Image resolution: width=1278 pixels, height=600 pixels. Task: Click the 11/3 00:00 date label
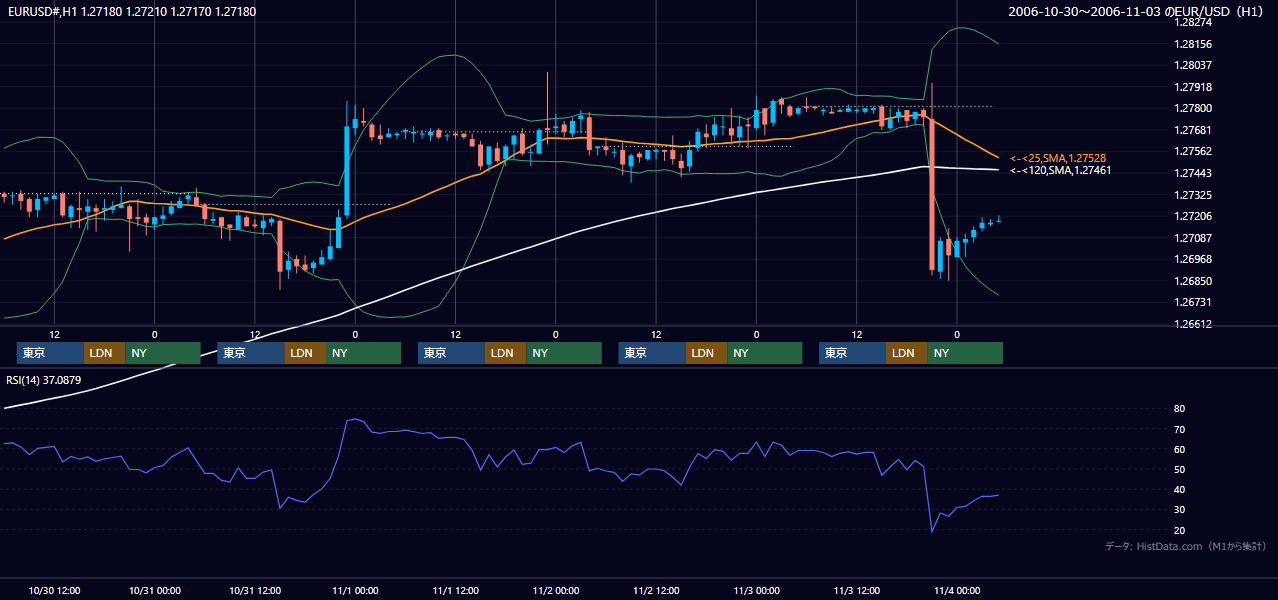click(756, 591)
